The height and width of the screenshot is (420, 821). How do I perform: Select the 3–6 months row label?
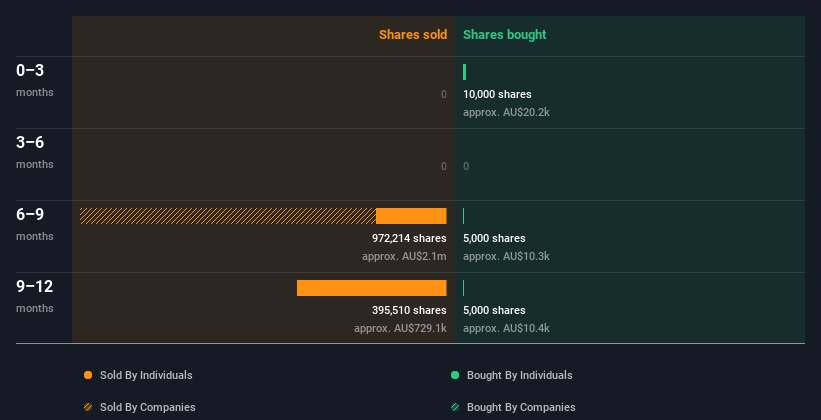35,152
